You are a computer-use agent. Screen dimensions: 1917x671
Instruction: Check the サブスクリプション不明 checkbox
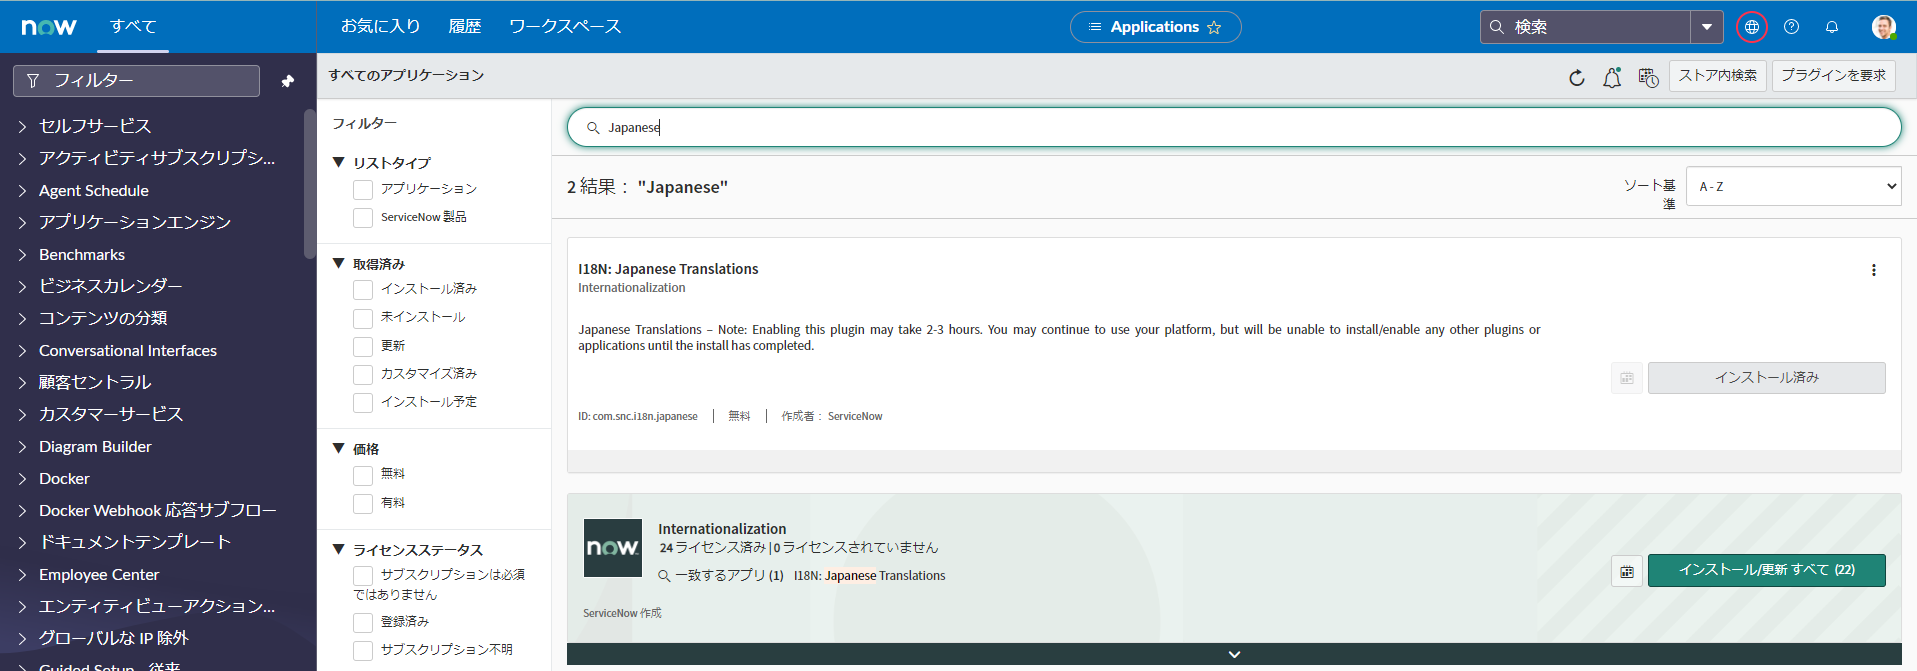[x=363, y=651]
